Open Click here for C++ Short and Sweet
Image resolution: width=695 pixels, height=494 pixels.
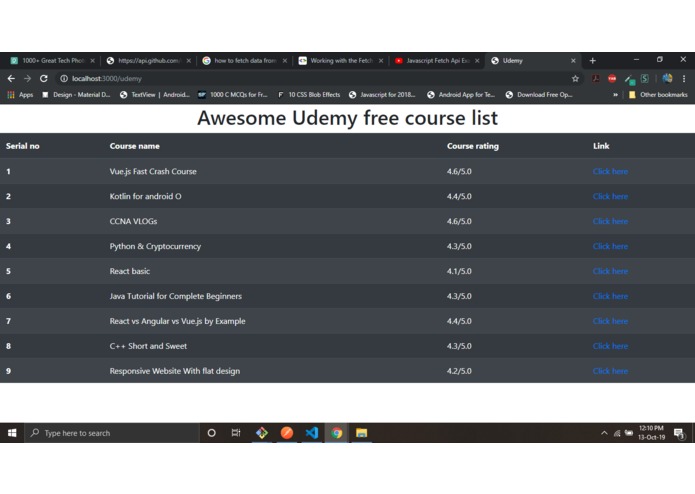coord(610,346)
